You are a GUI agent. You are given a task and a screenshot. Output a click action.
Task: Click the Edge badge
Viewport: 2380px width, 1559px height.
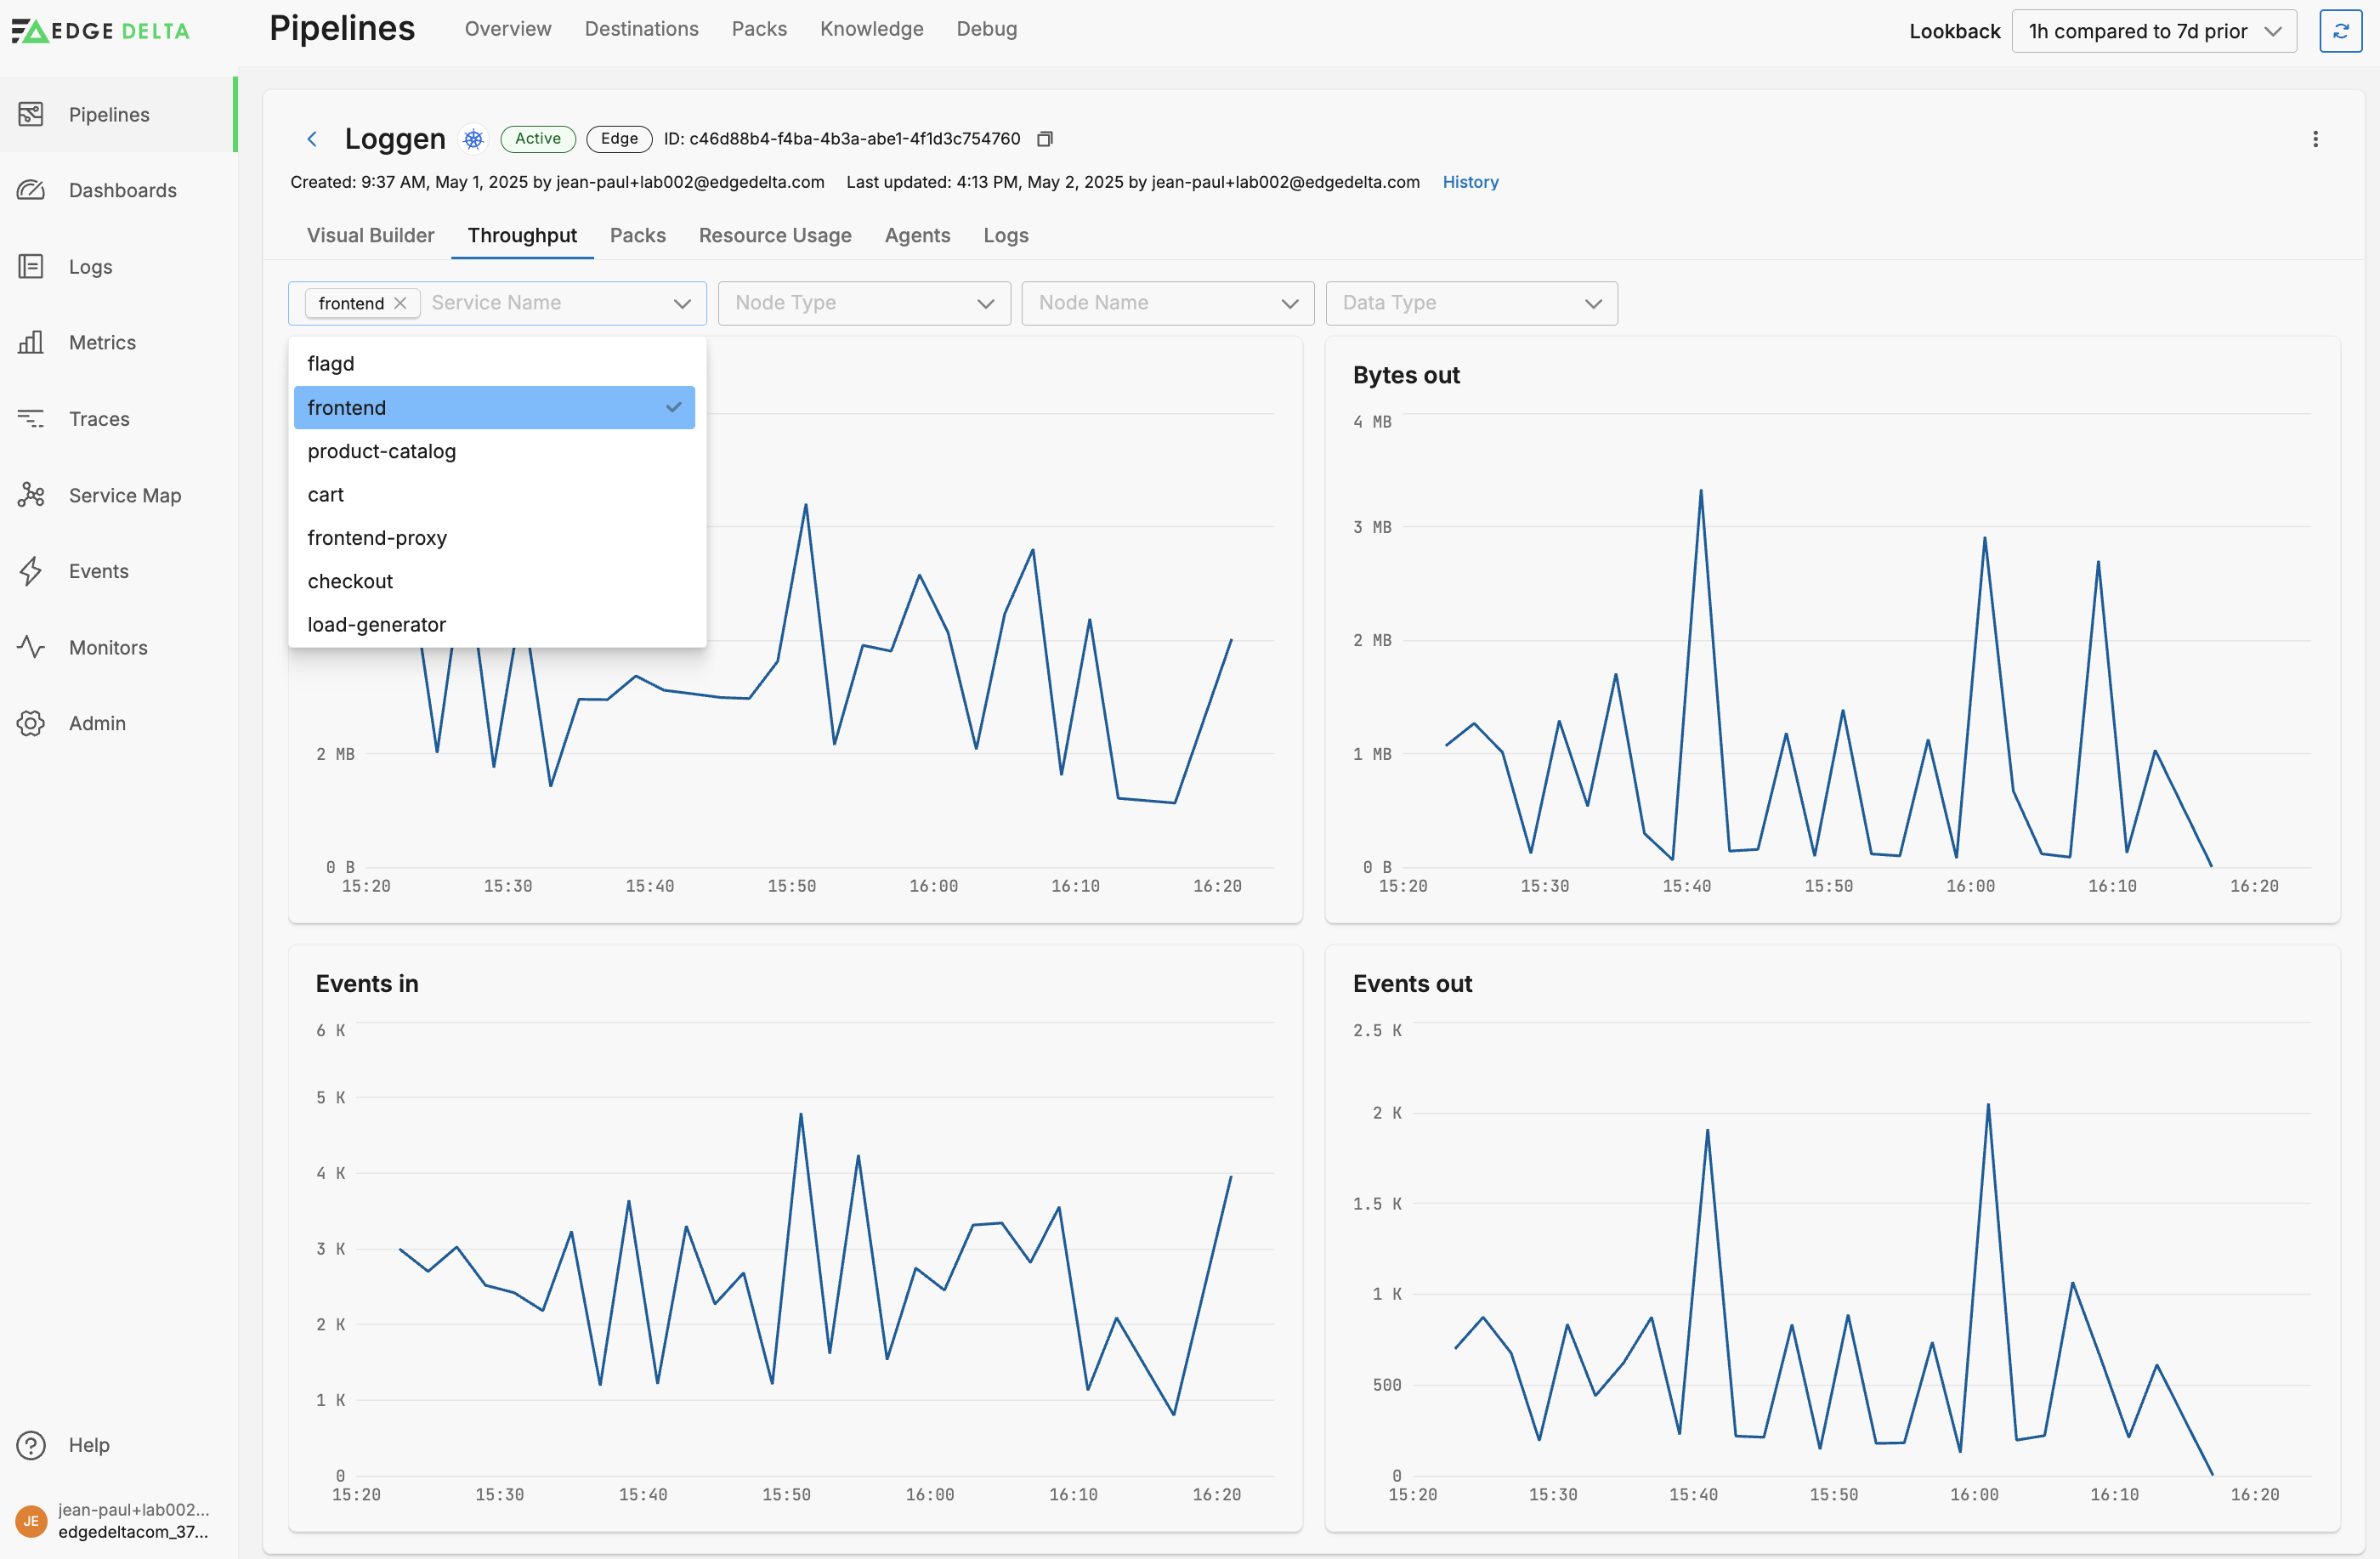pos(619,139)
